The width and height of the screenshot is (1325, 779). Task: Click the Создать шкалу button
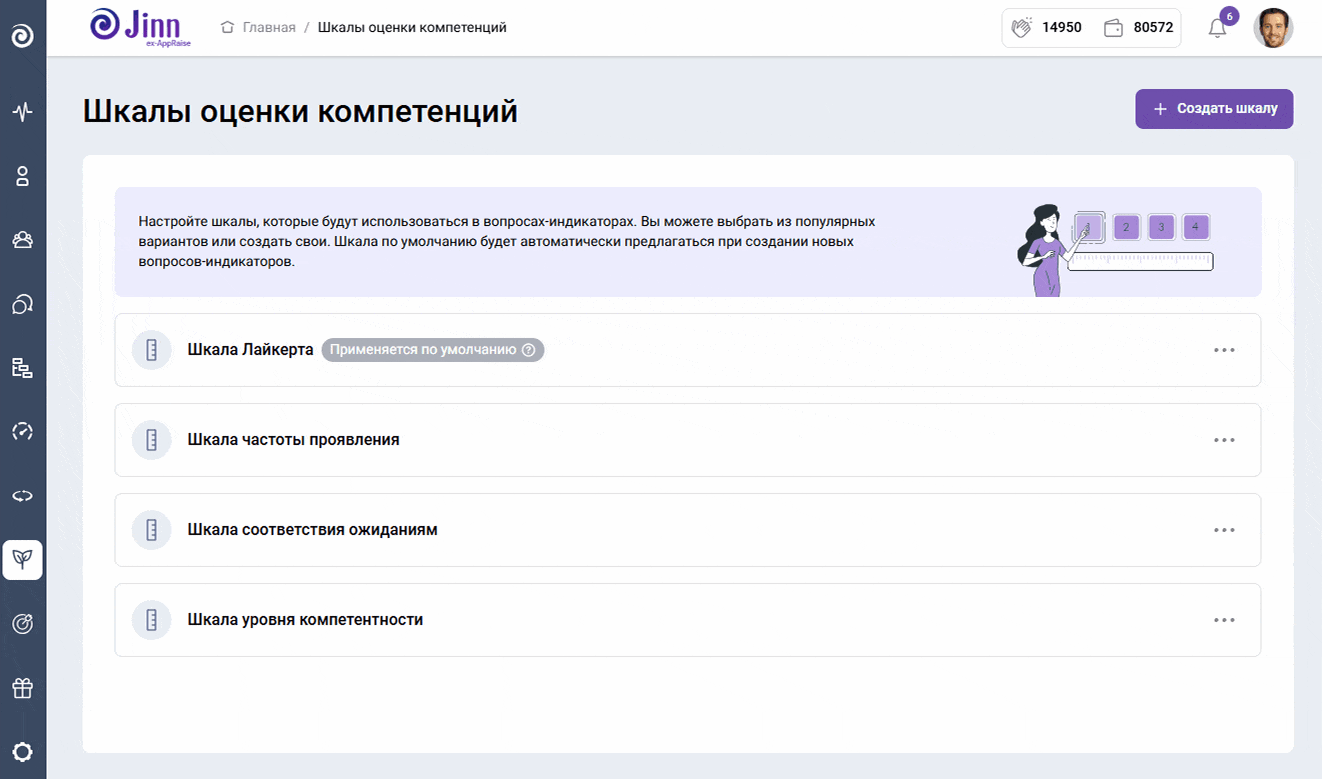pos(1214,109)
